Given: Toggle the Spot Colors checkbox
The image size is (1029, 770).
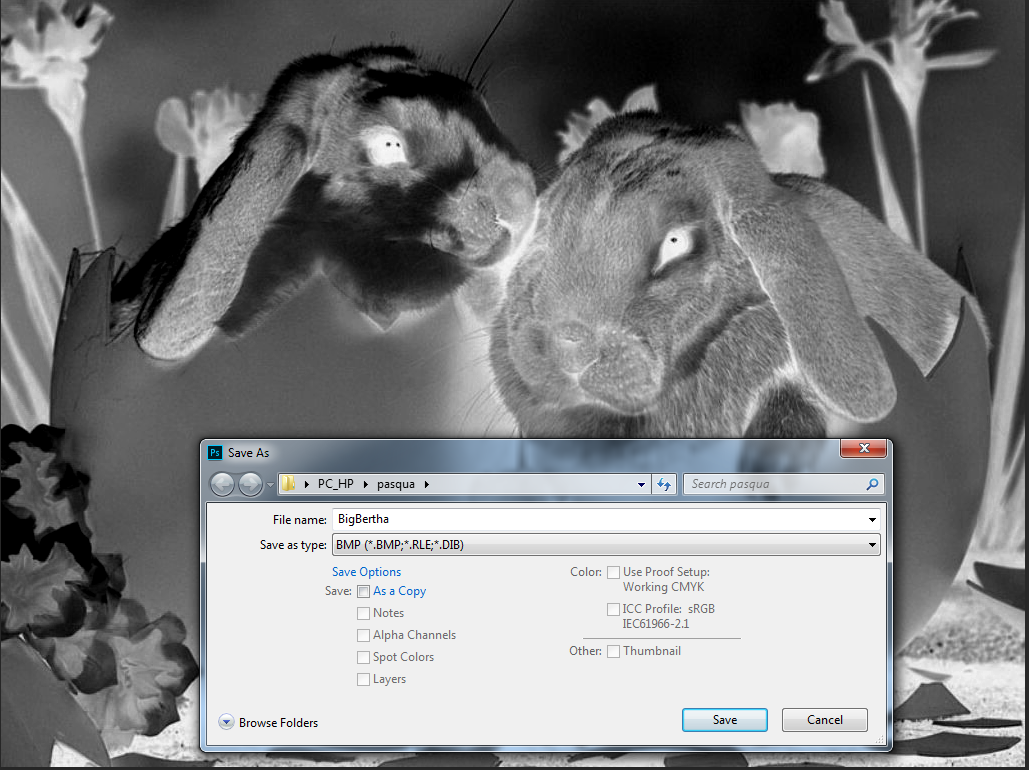Looking at the screenshot, I should point(364,657).
